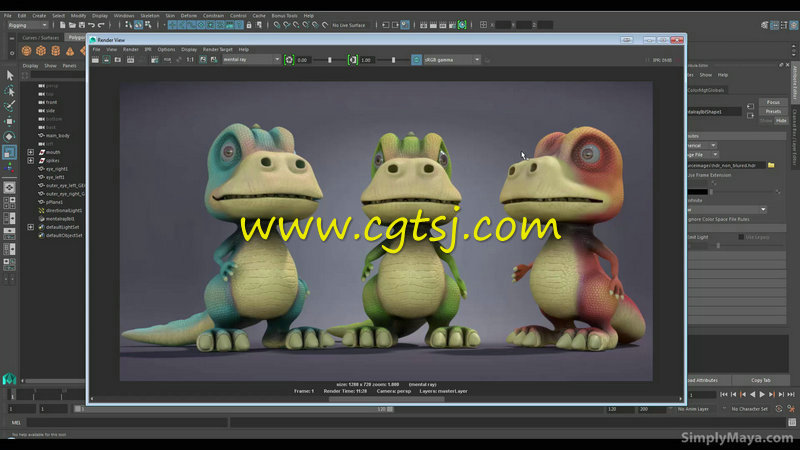Open the Spherical mapping dropdown

pyautogui.click(x=702, y=145)
